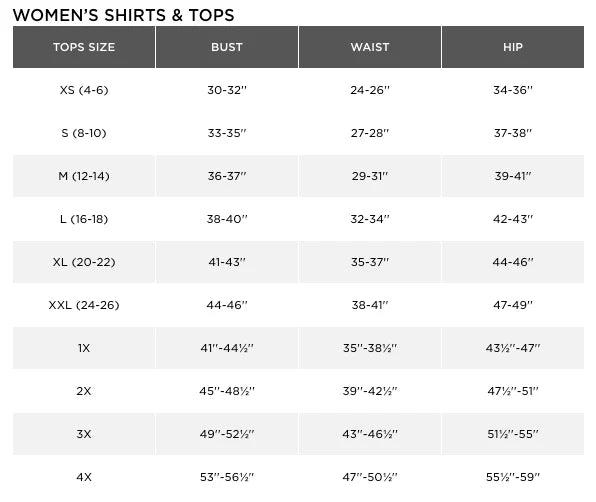
Task: Click the 44-46" hip measurement
Action: [x=513, y=262]
